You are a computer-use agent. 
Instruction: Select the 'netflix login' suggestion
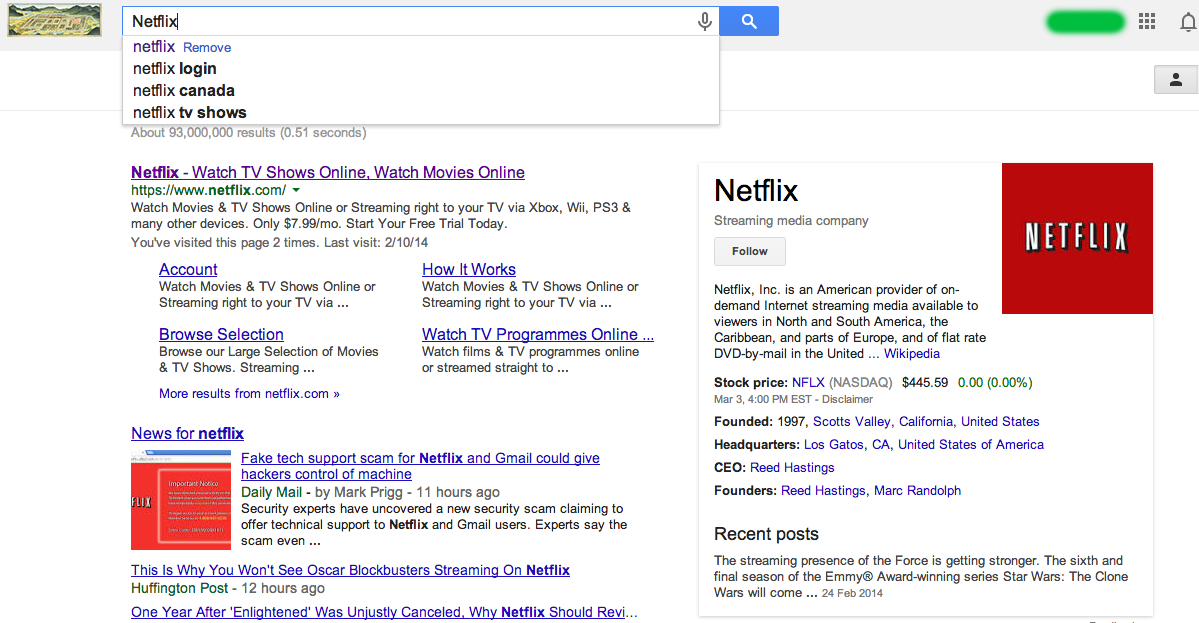(175, 69)
